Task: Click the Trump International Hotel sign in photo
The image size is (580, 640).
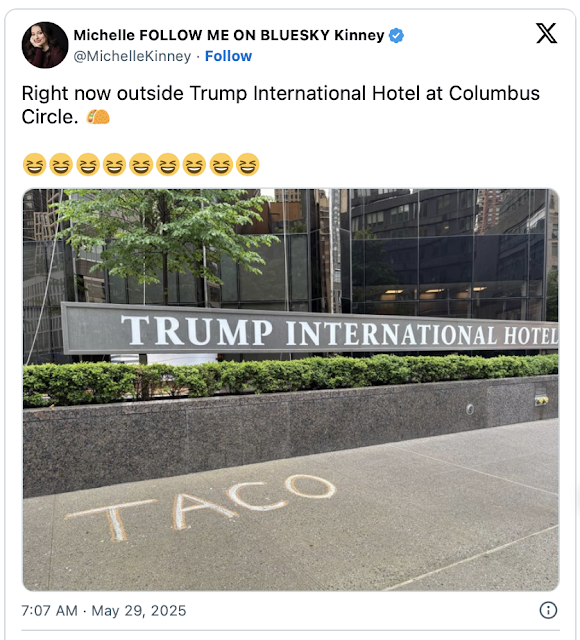Action: coord(310,331)
